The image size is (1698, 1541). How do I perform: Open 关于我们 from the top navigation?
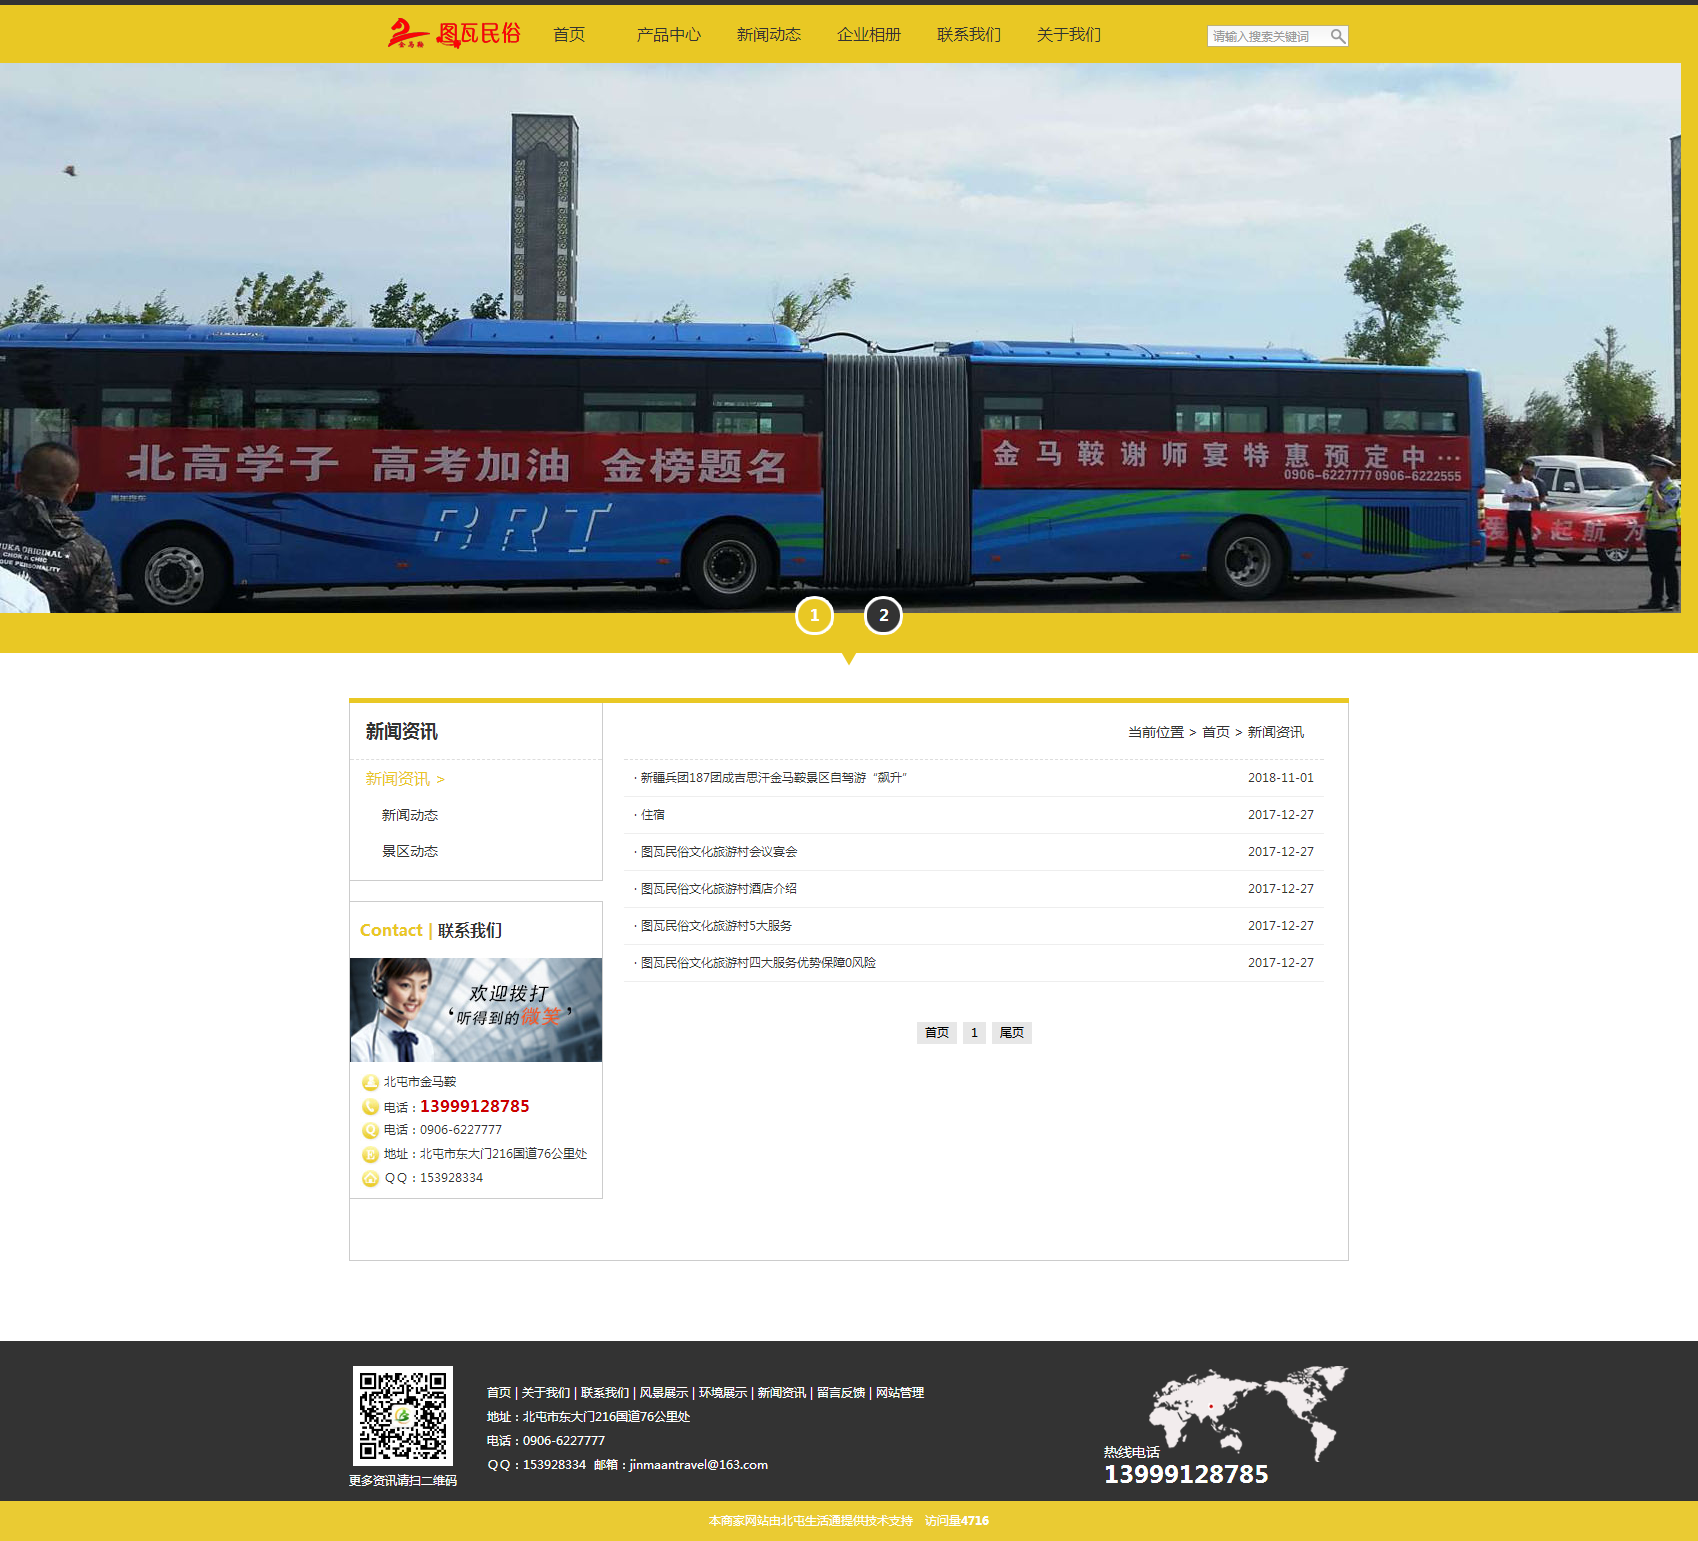point(1068,35)
